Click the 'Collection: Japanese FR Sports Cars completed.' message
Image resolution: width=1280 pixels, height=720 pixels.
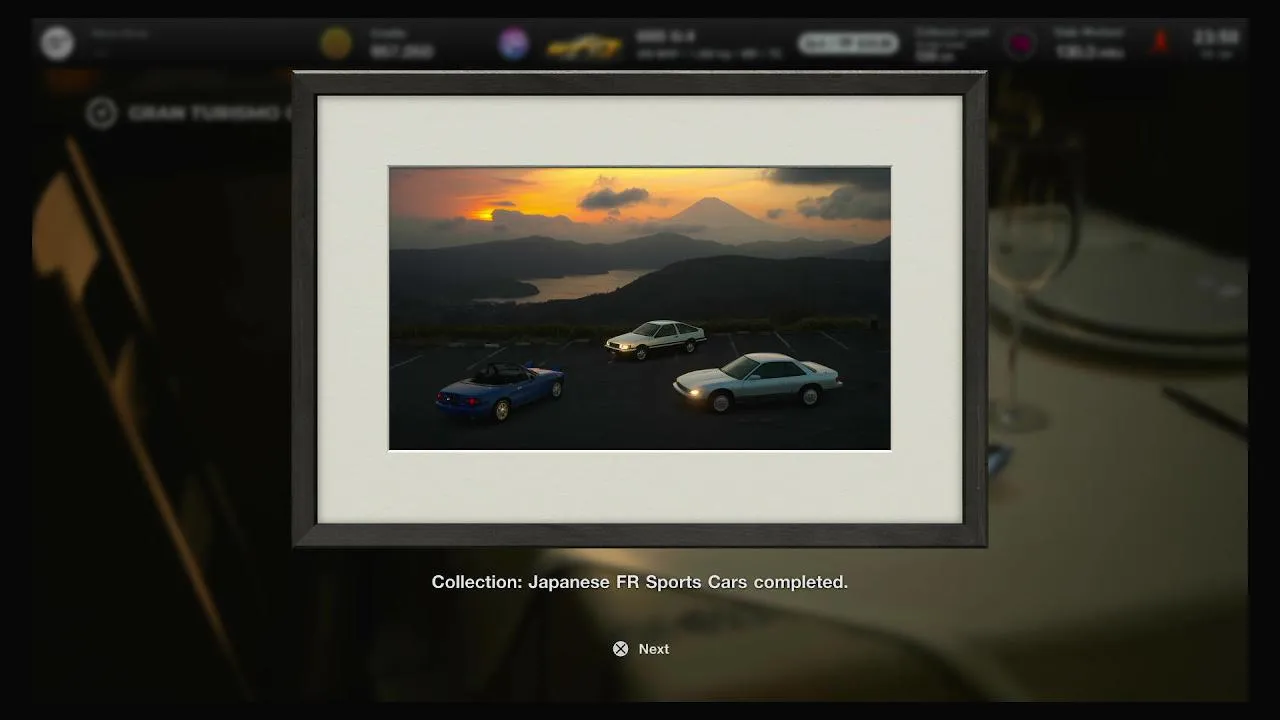640,582
